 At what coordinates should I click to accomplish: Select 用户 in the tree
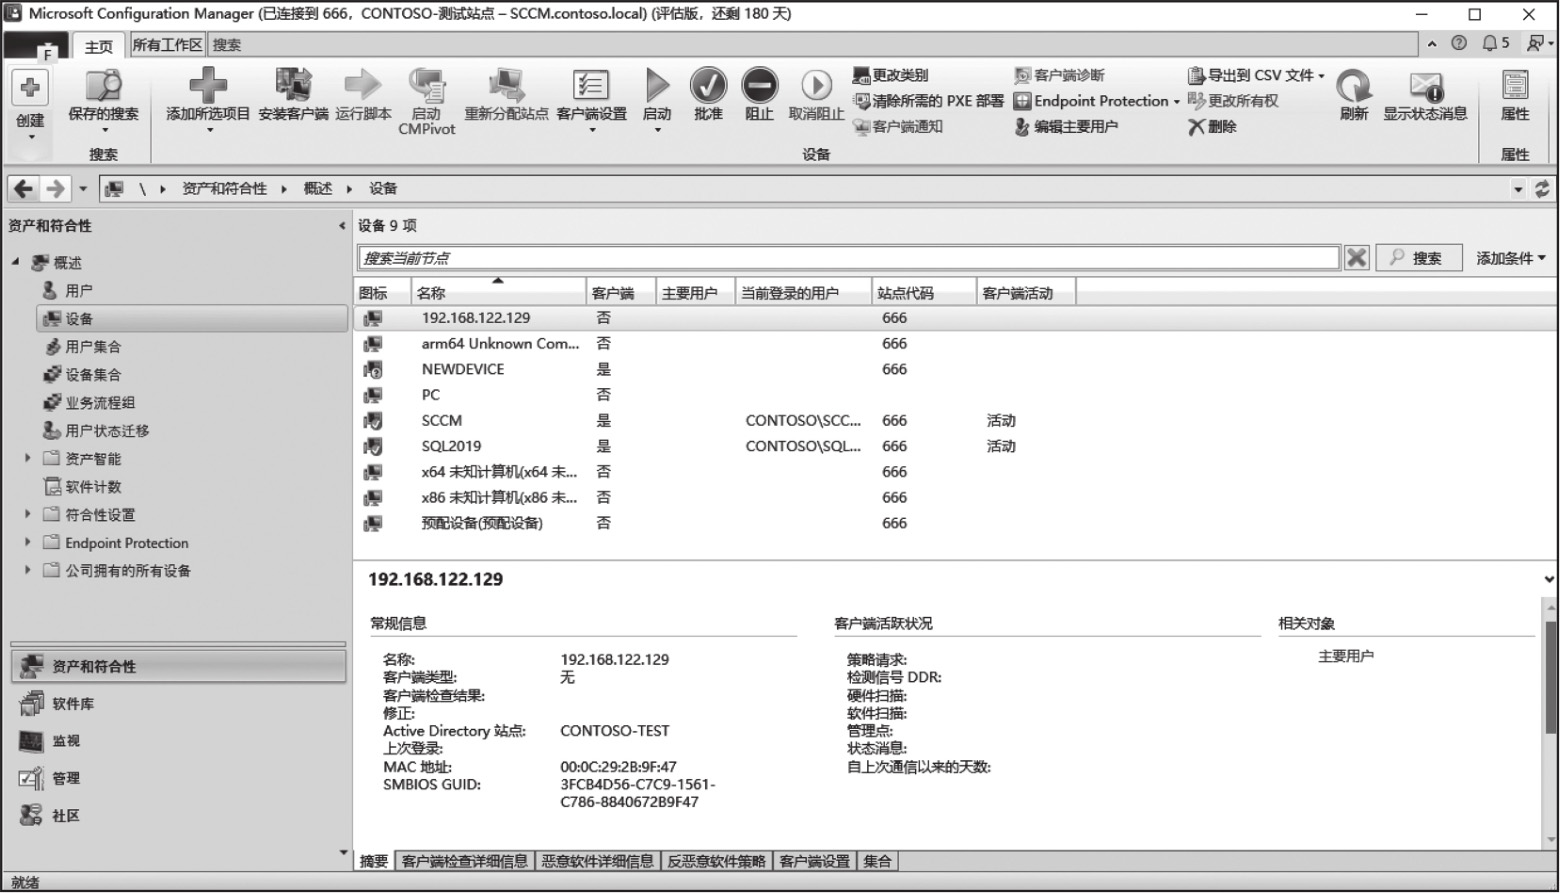click(x=78, y=290)
